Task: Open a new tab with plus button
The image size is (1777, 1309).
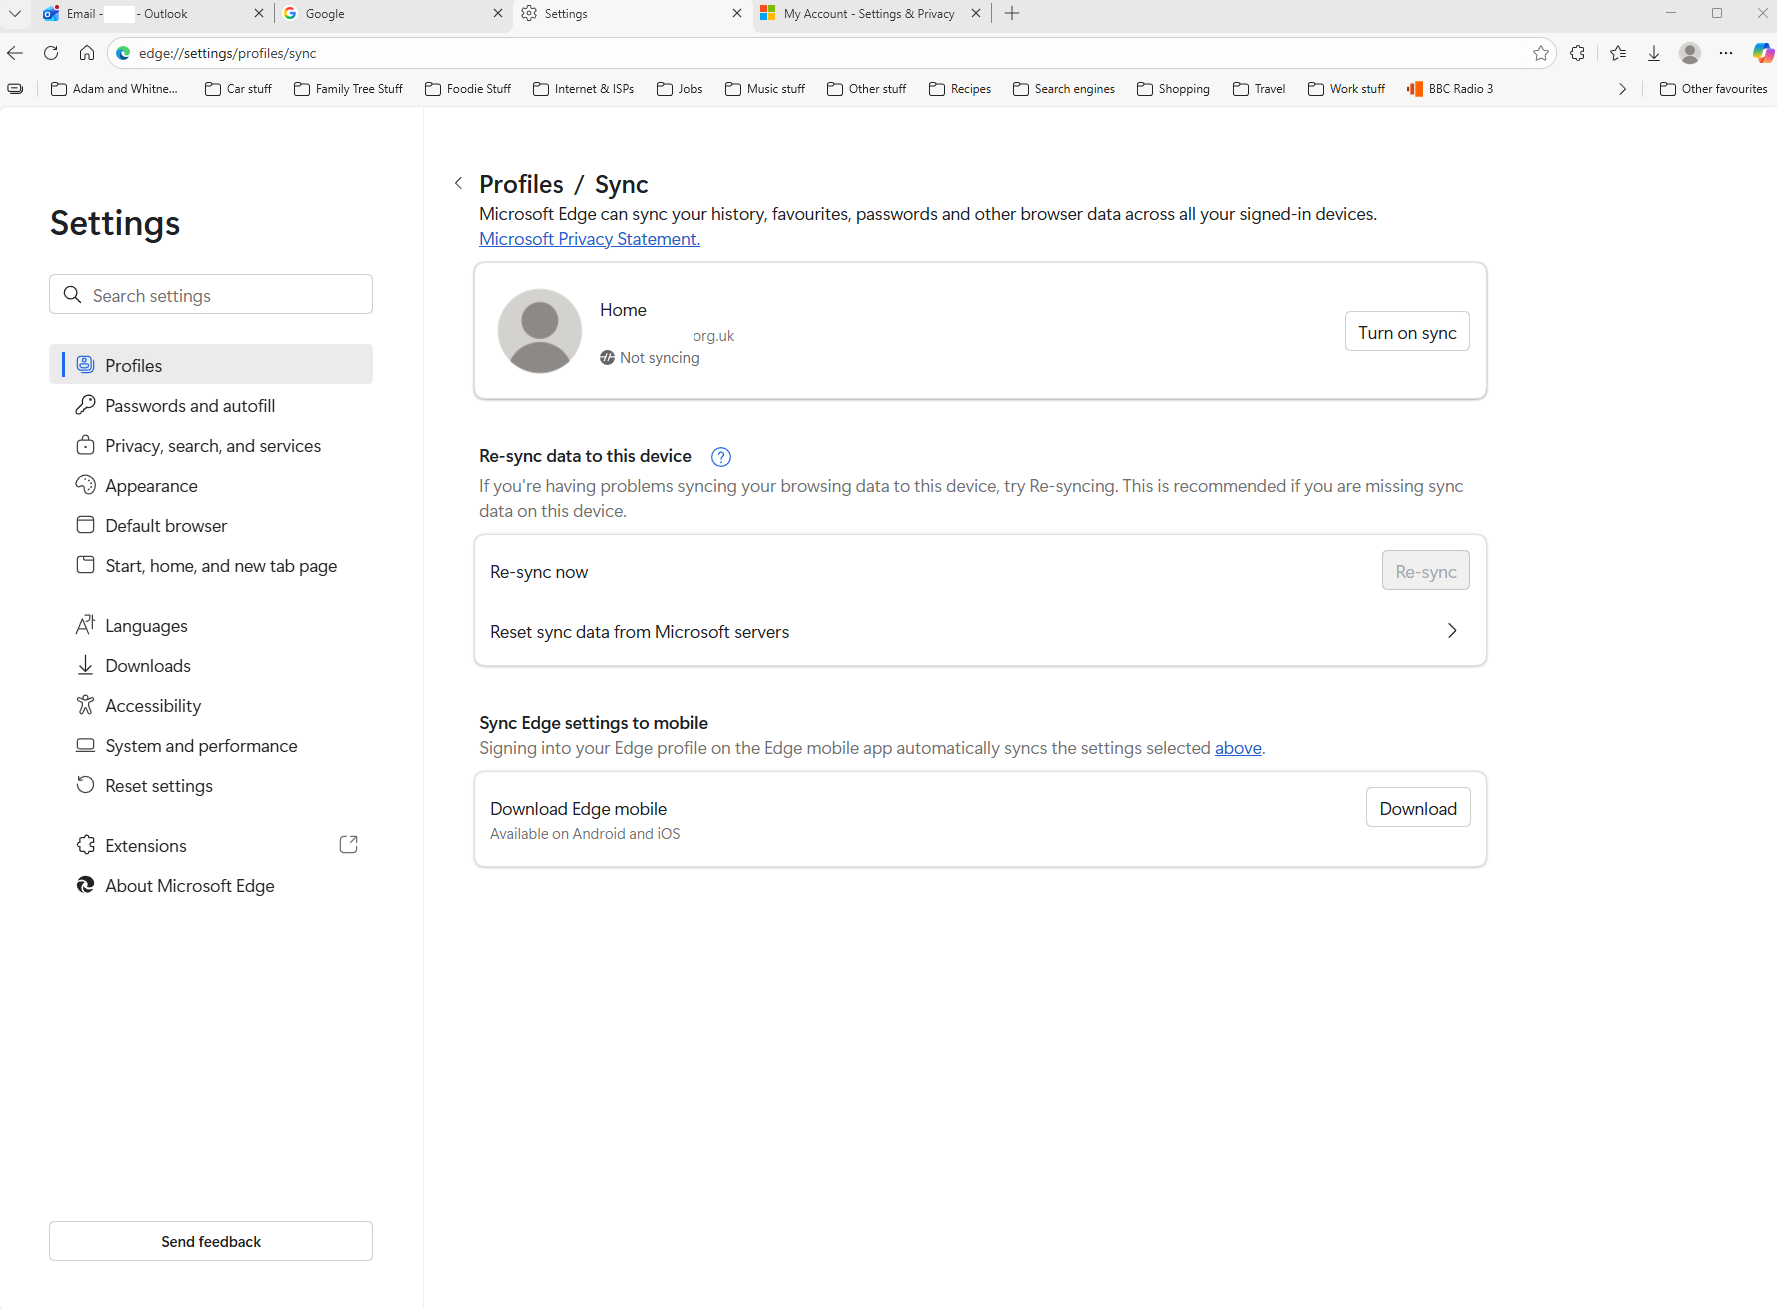Action: tap(1012, 13)
